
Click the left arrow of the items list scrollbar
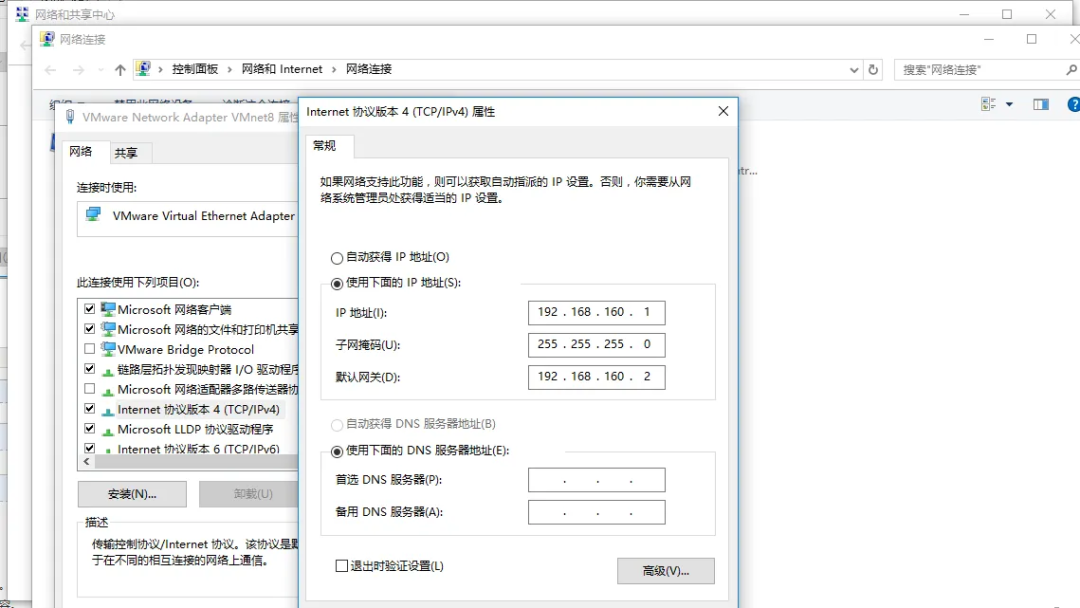click(87, 461)
